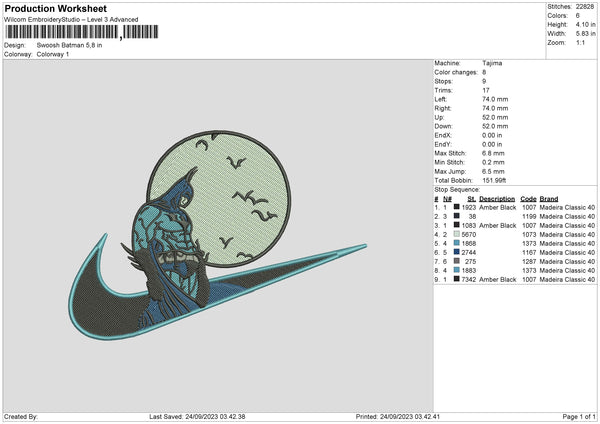Click Amber Black description in row 1
The height and width of the screenshot is (424, 600).
[x=497, y=207]
